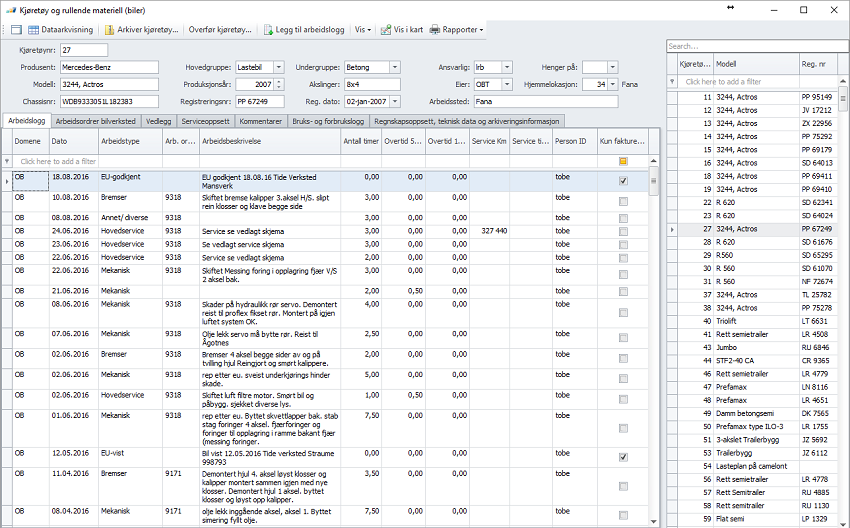Click the form view icon in toolbar
This screenshot has height=528, width=850.
[14, 30]
